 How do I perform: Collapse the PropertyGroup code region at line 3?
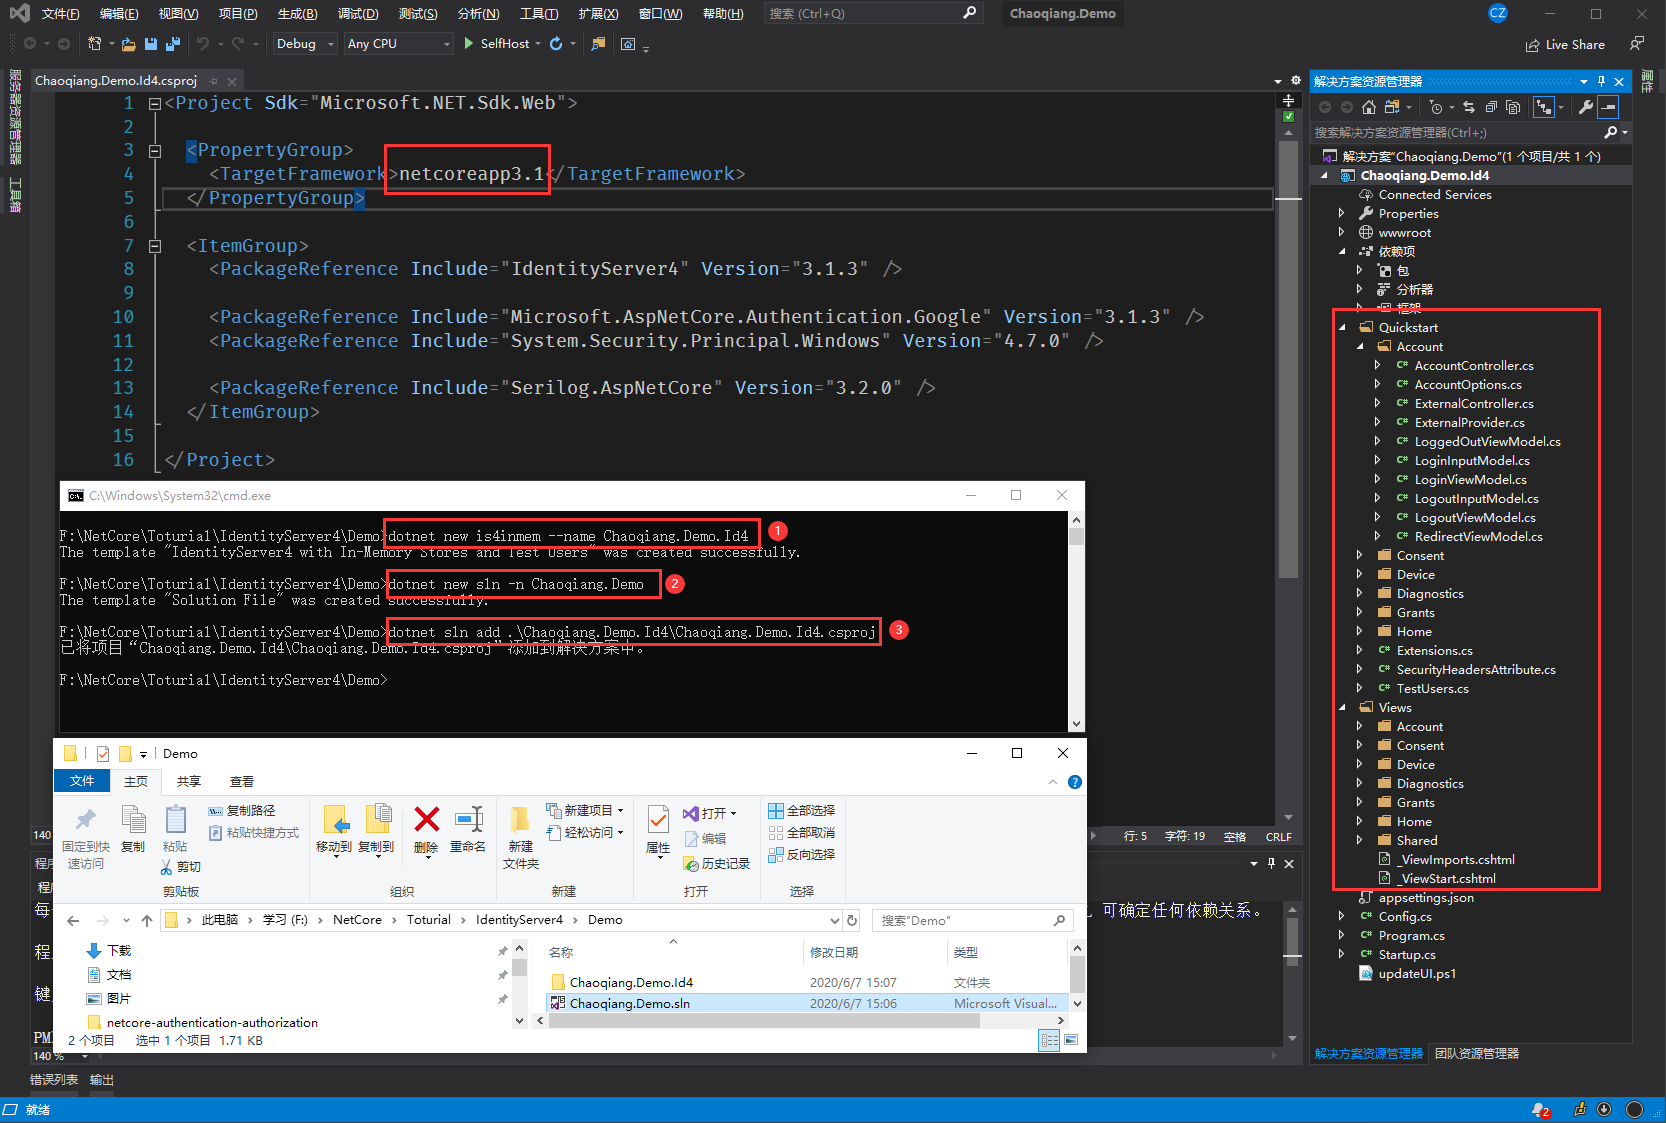[x=156, y=150]
